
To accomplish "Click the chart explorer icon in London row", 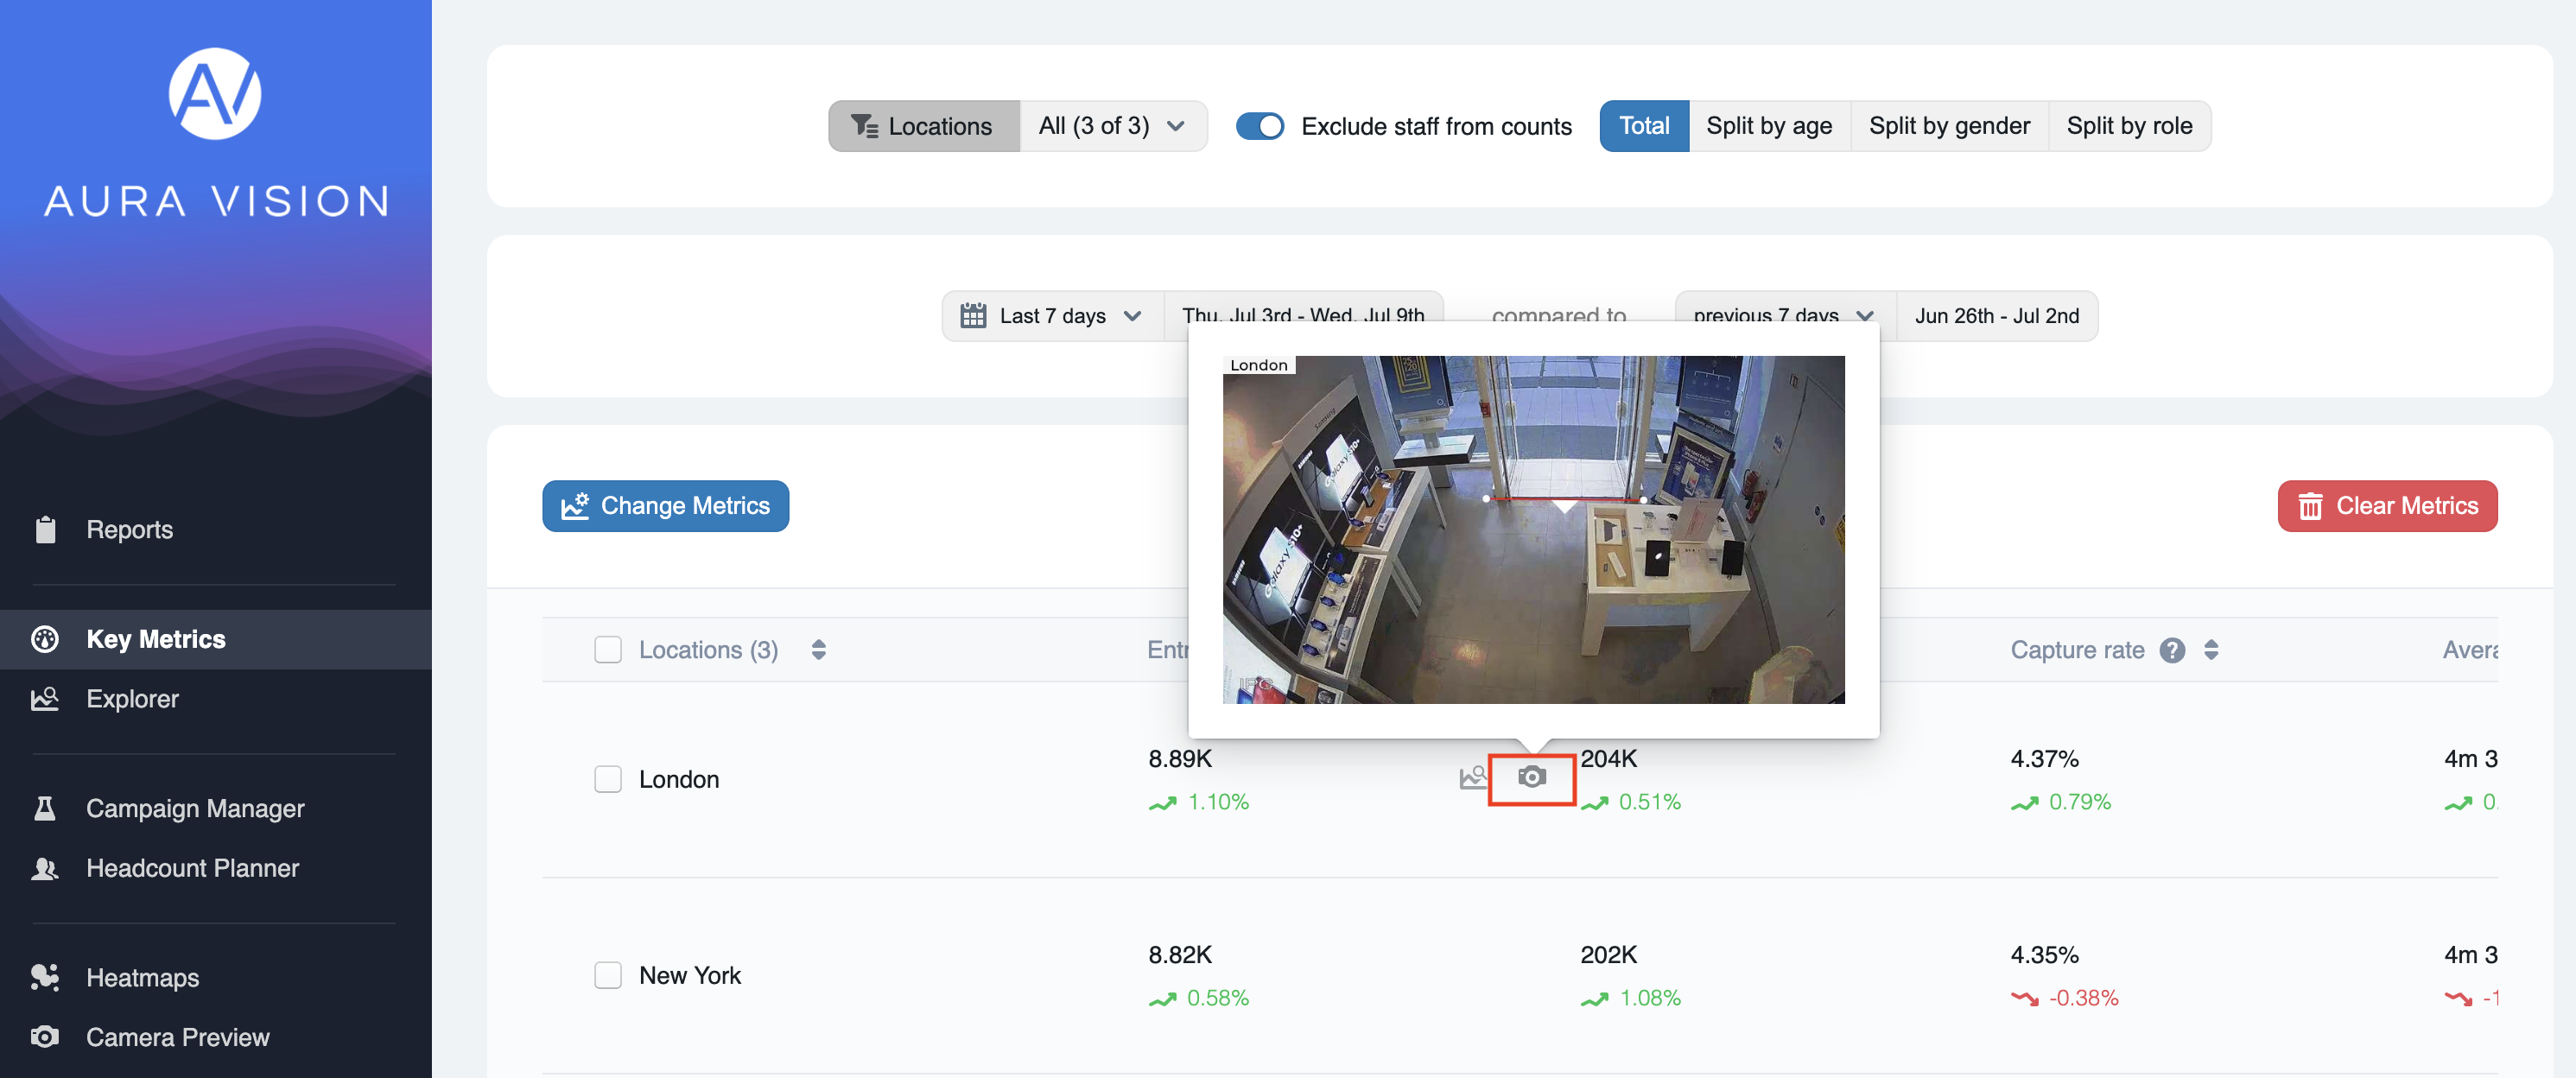I will click(x=1472, y=777).
